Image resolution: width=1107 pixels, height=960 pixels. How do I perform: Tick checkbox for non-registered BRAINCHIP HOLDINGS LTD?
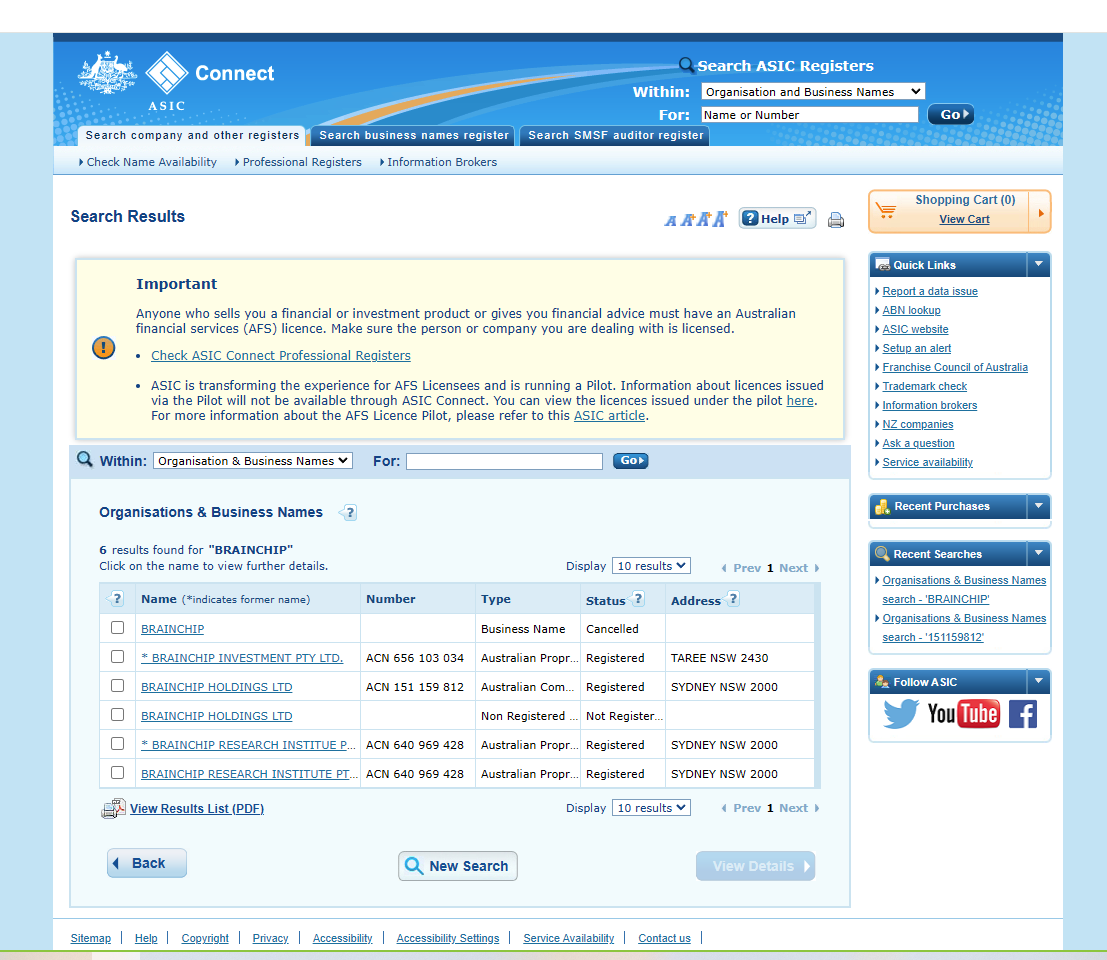pos(117,714)
